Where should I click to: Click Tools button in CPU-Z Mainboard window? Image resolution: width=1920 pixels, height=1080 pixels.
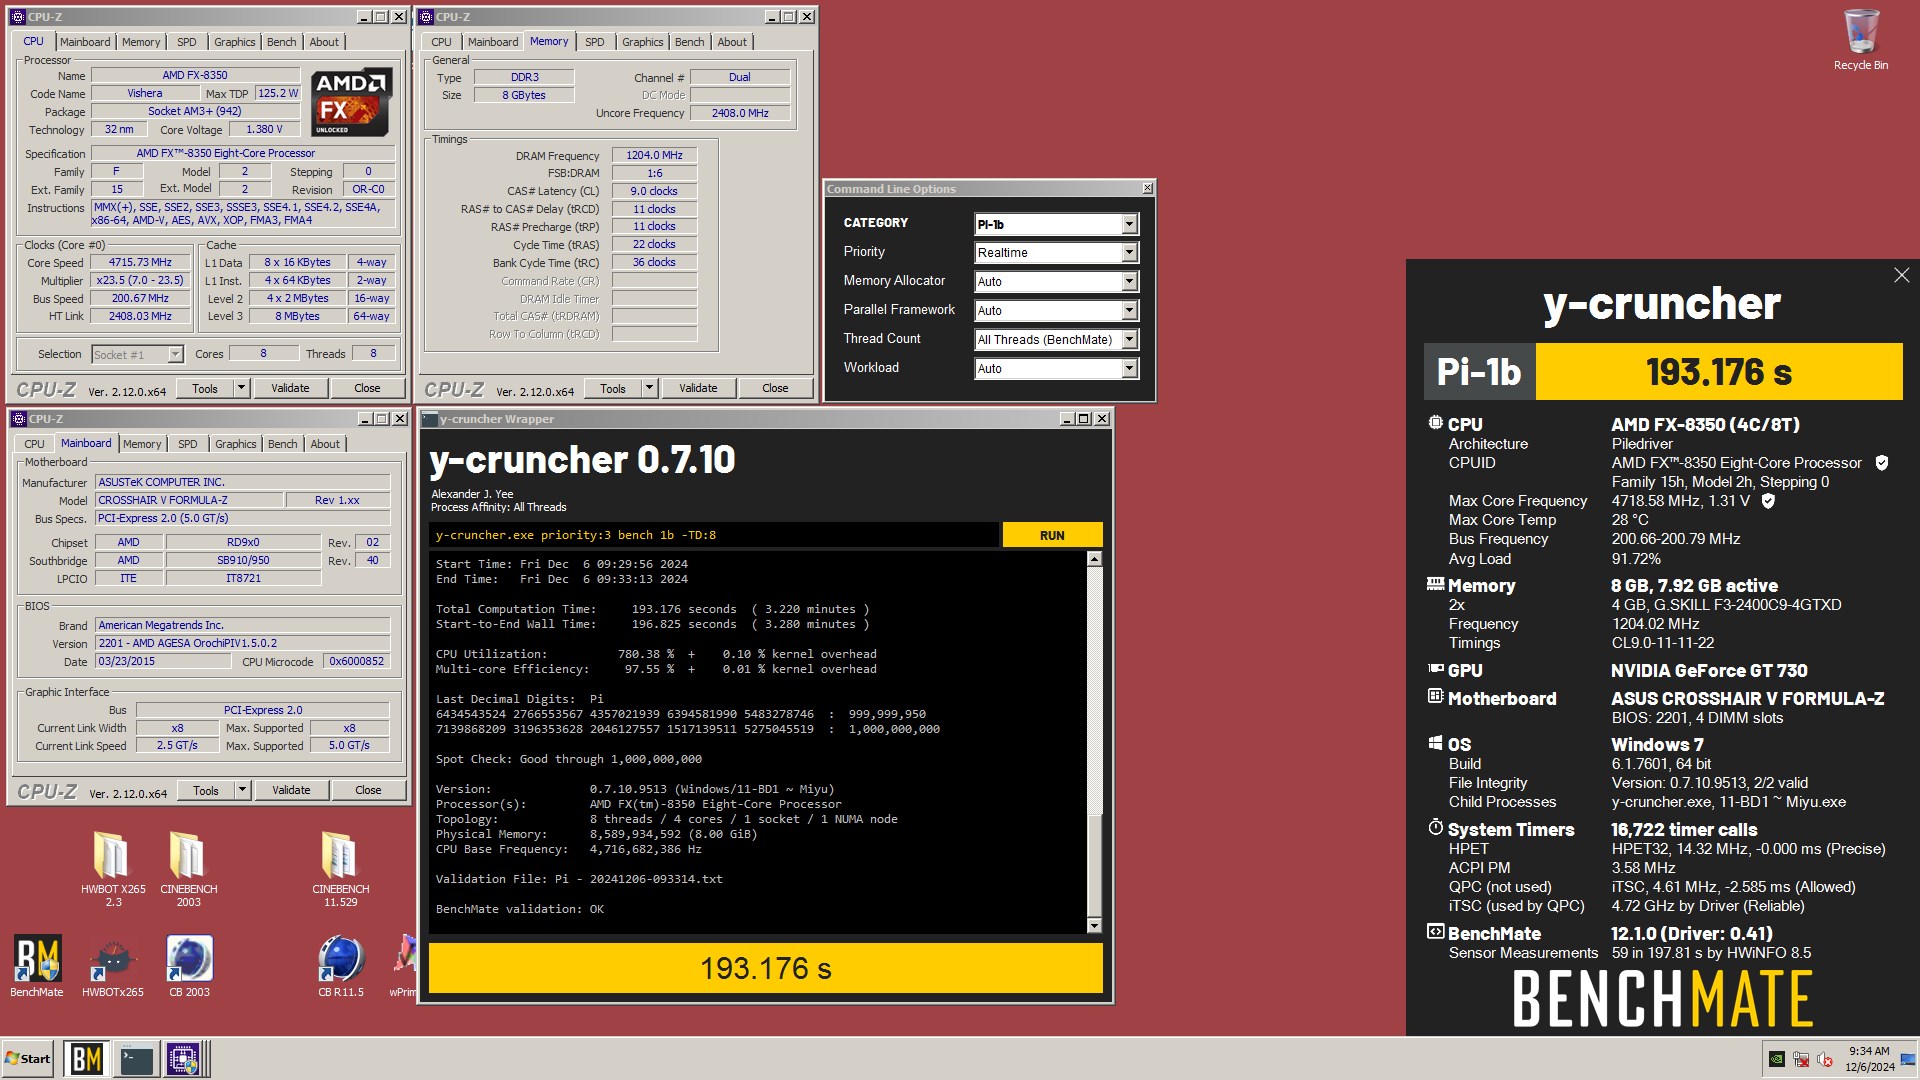[x=206, y=790]
